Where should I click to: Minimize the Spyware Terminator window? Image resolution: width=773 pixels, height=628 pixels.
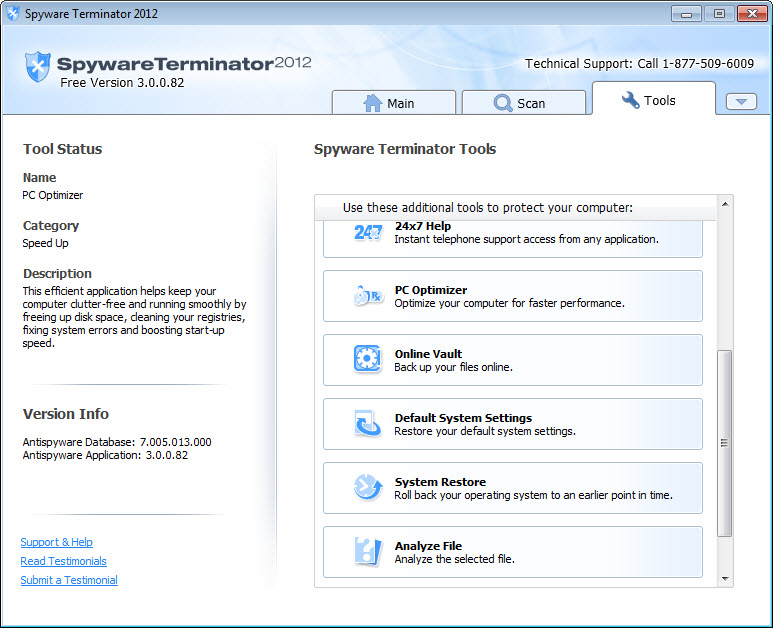(686, 13)
